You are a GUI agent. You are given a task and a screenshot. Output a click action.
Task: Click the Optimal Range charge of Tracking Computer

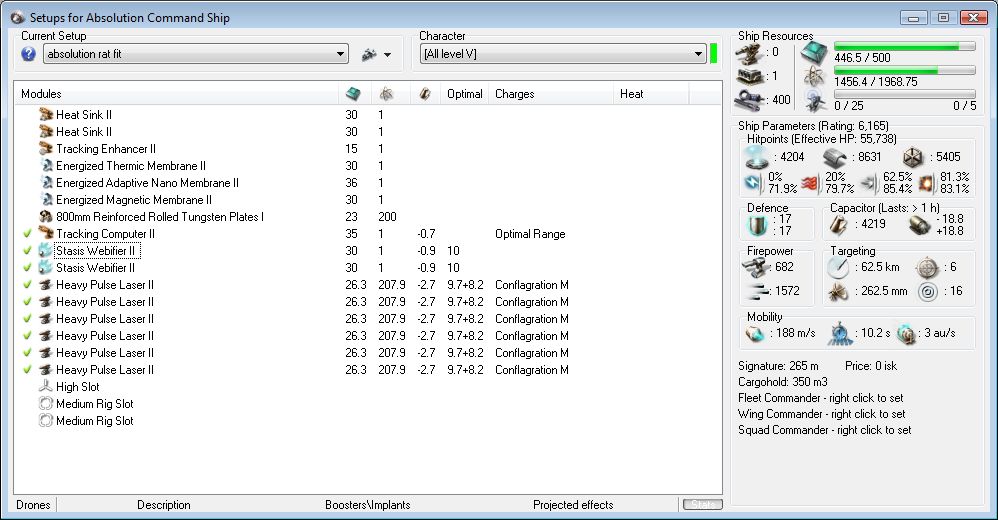point(530,234)
